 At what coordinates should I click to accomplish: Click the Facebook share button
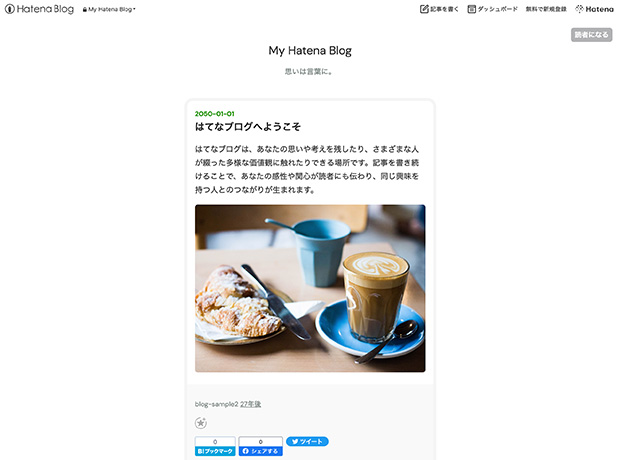(x=260, y=451)
